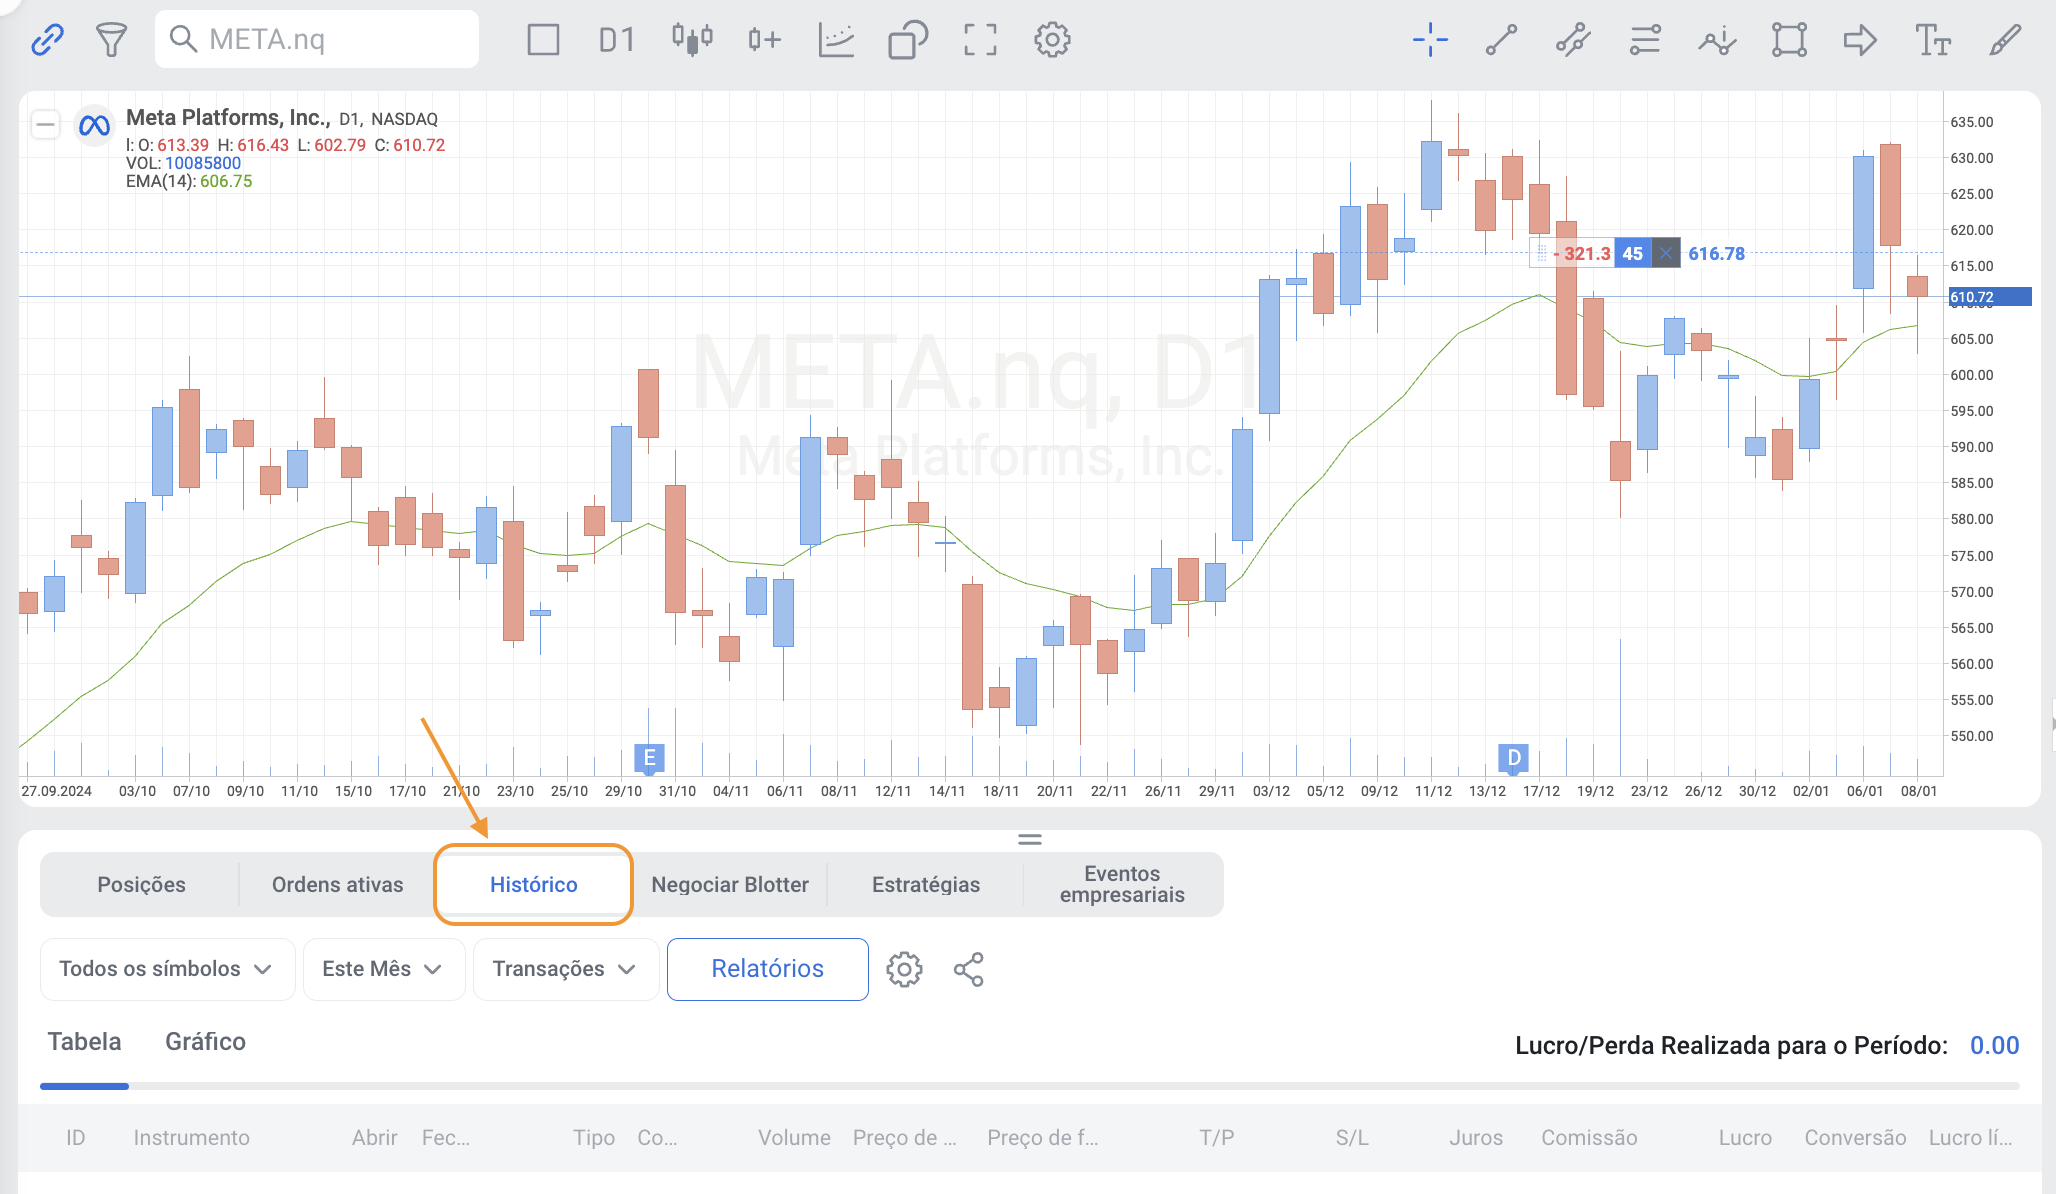
Task: Open the Este Mês period dropdown
Action: (x=383, y=969)
